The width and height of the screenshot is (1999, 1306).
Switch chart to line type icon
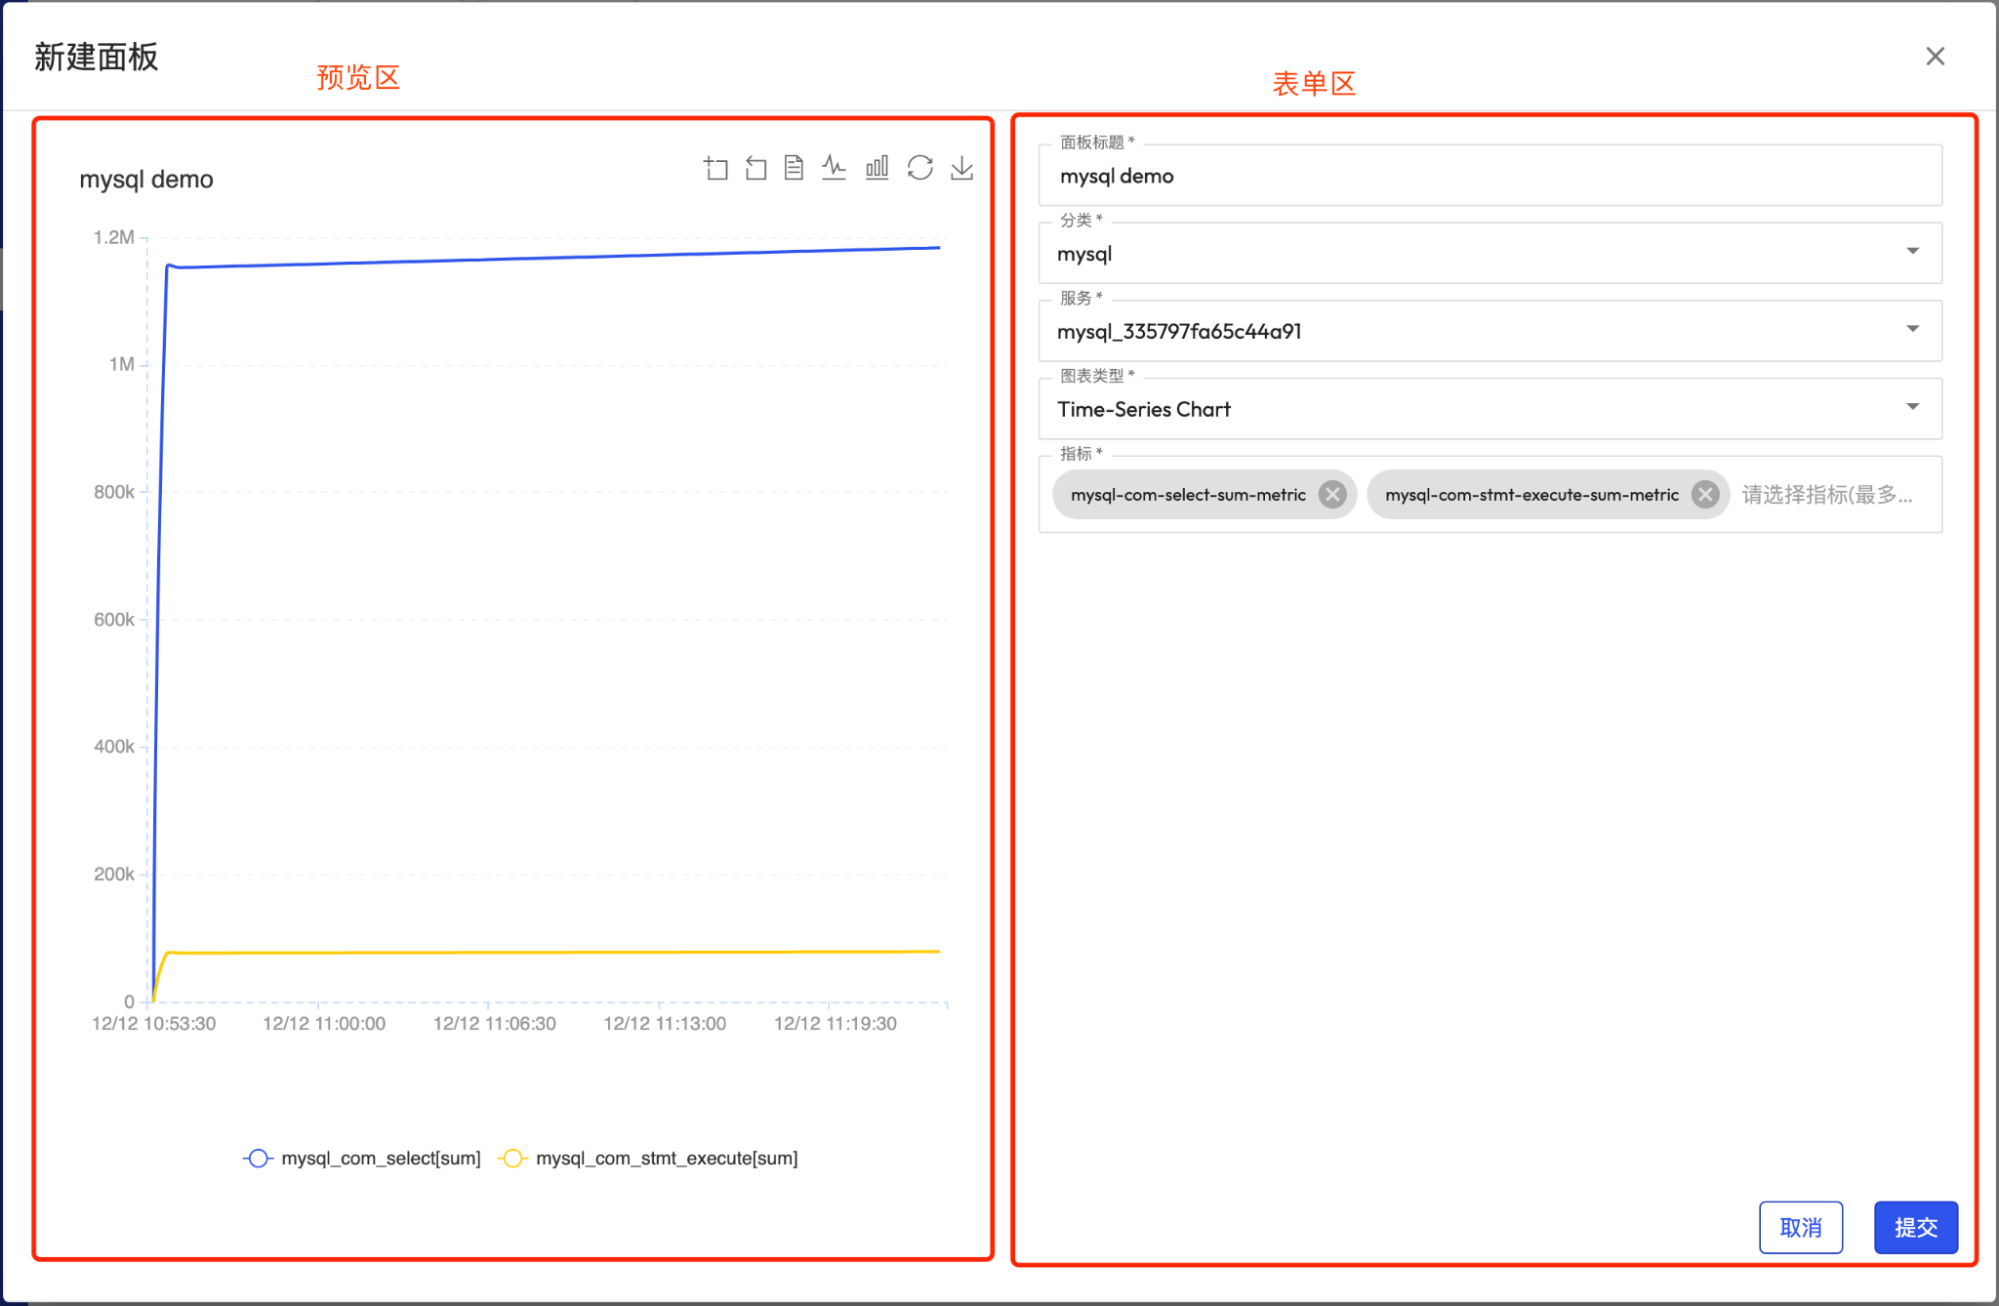[834, 168]
